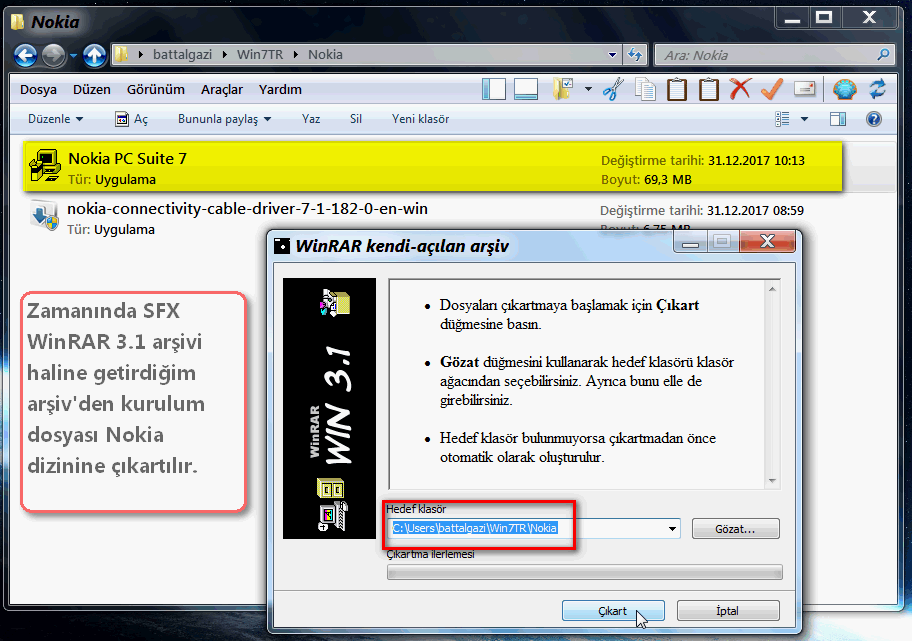This screenshot has width=912, height=641.
Task: Go back with the Explorer Back arrow
Action: point(26,55)
